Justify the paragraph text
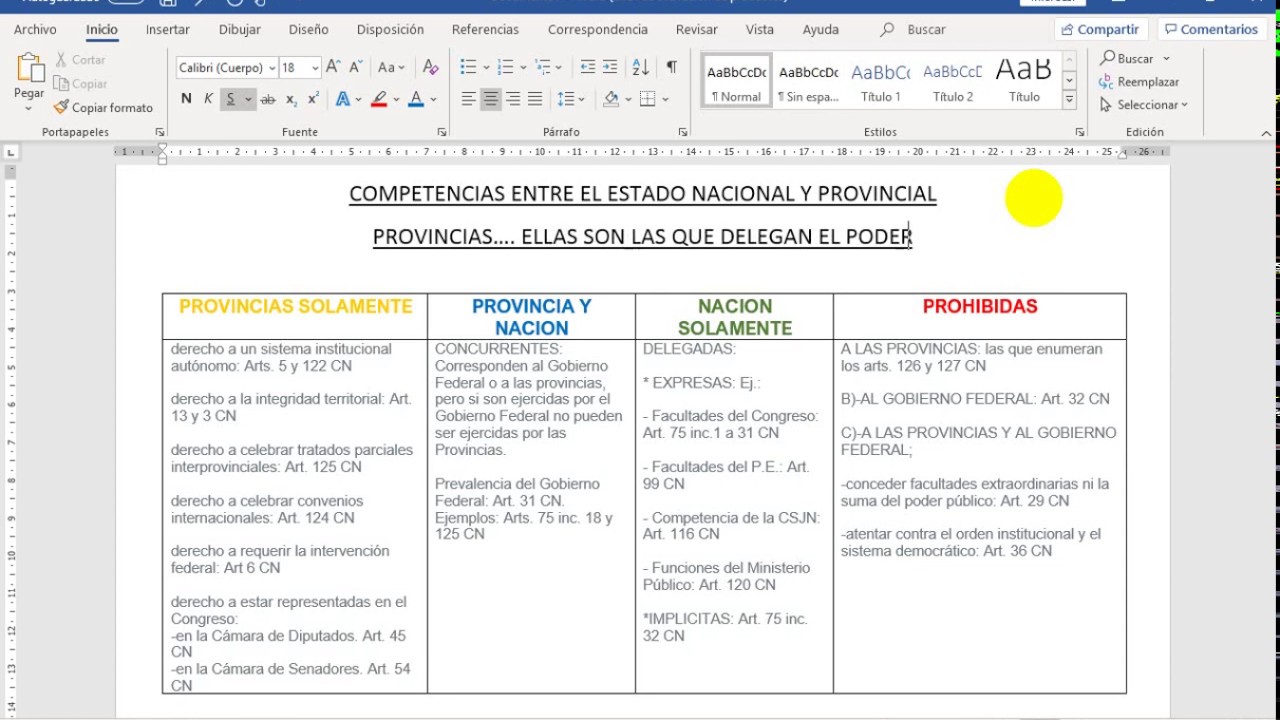 (535, 99)
